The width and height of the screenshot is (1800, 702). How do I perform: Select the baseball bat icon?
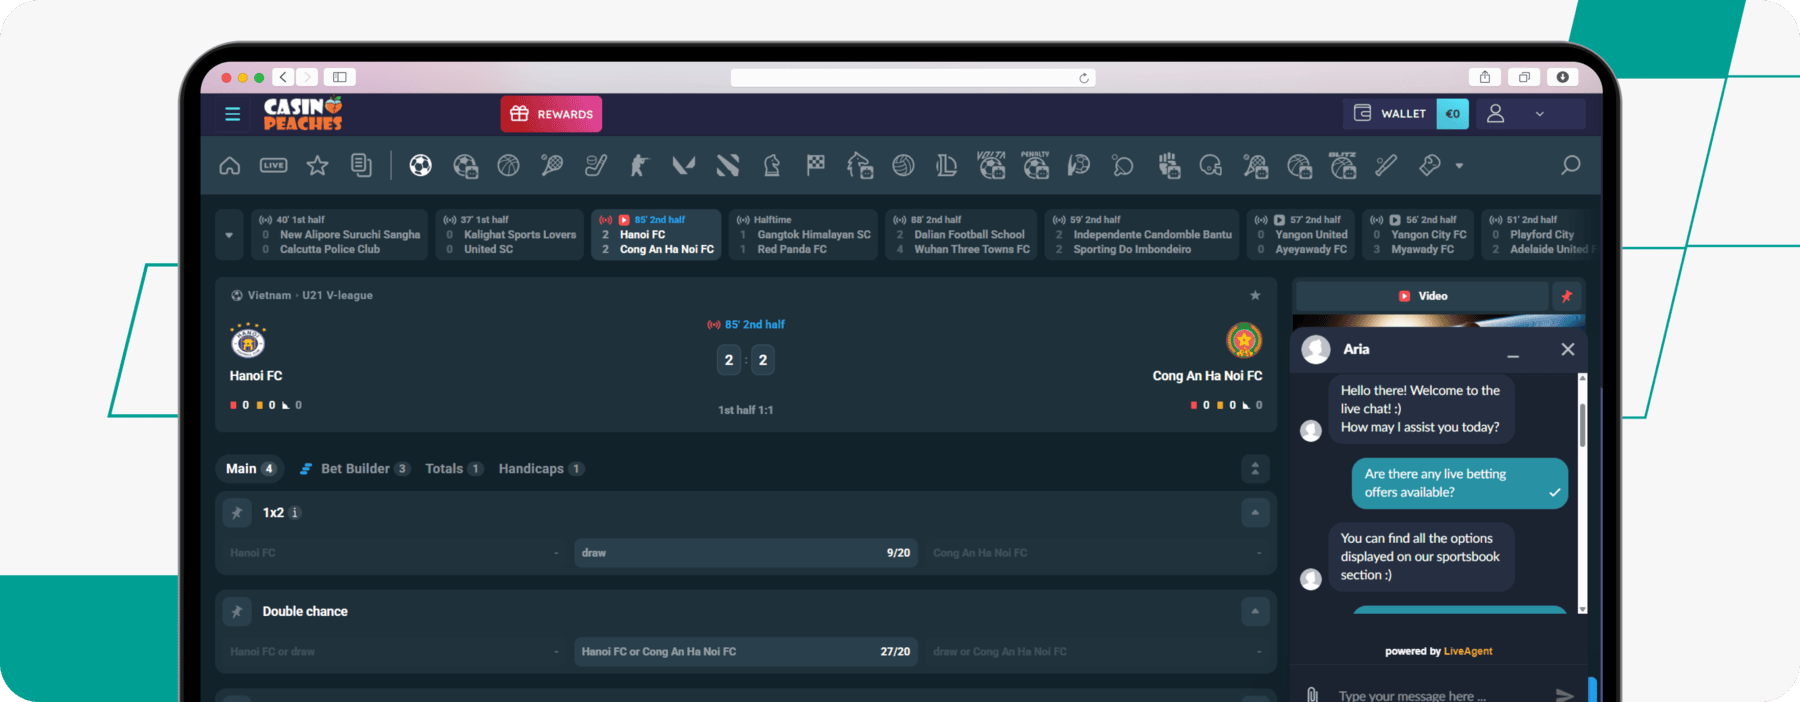coord(1386,165)
